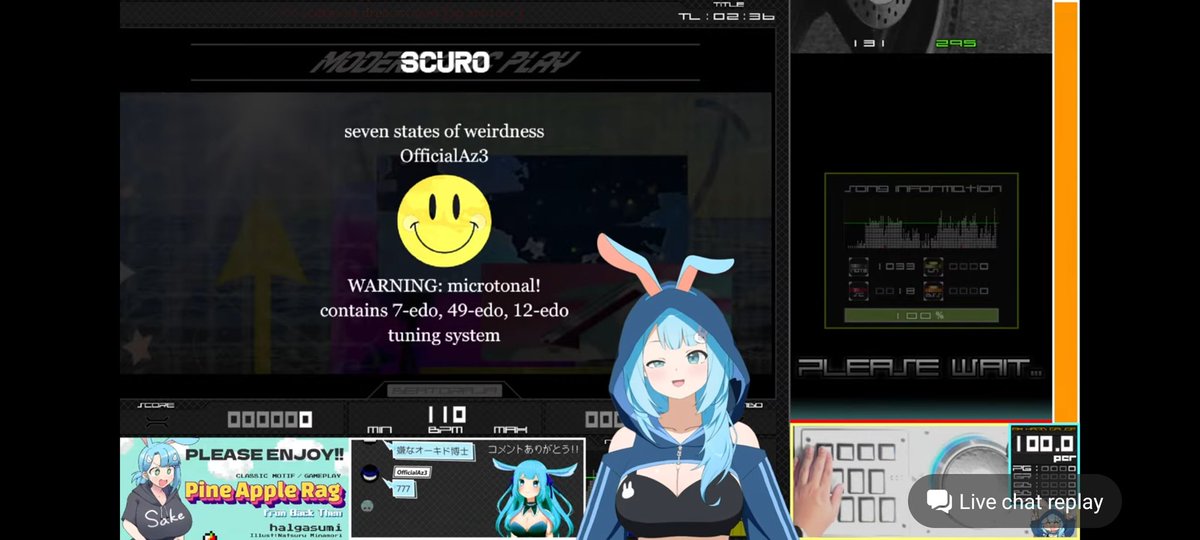Click the controller hand-cam feed
This screenshot has width=1200, height=540.
(900, 482)
